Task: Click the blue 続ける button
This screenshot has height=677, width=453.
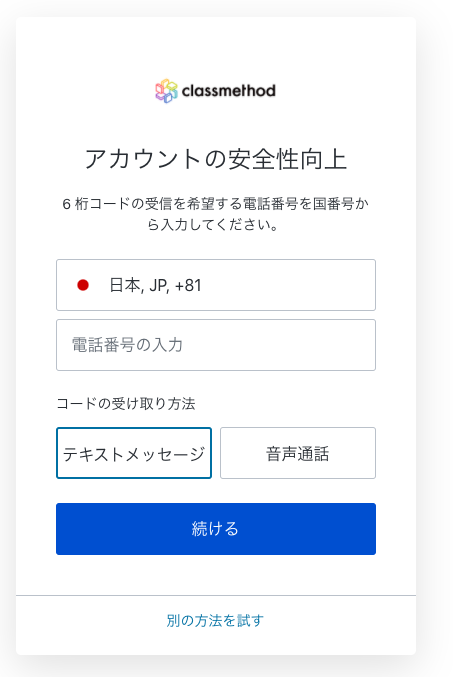Action: [x=216, y=529]
